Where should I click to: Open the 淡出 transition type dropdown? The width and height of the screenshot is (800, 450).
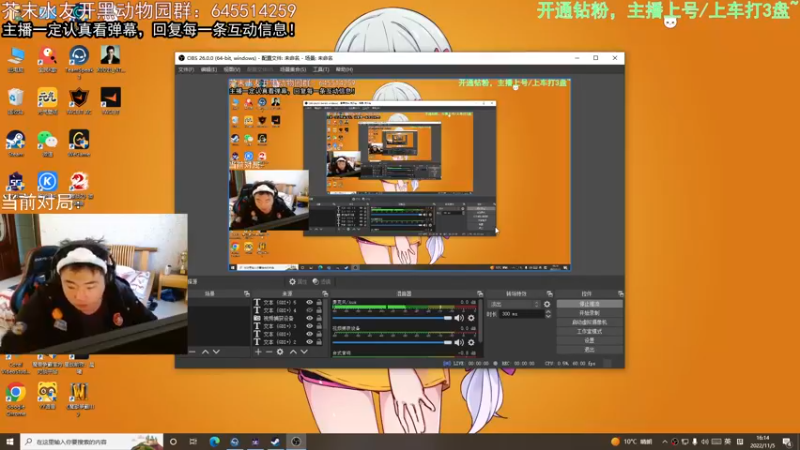point(514,304)
